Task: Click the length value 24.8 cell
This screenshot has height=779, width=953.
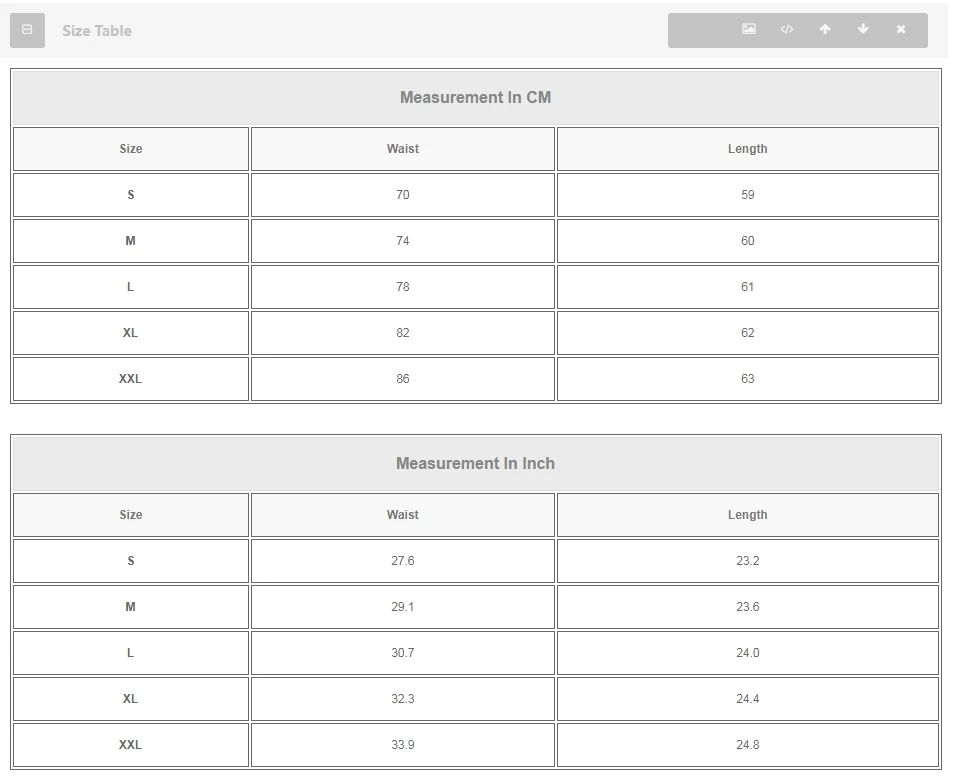Action: tap(747, 745)
